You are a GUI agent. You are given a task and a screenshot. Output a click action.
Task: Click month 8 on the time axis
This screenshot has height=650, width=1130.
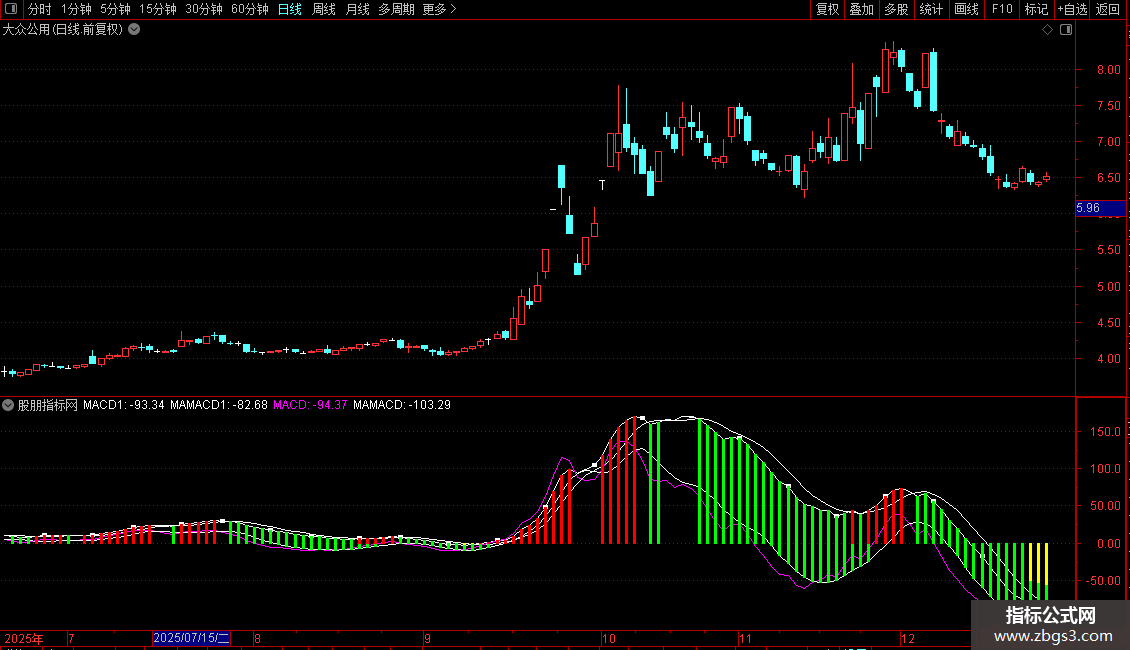(x=257, y=638)
